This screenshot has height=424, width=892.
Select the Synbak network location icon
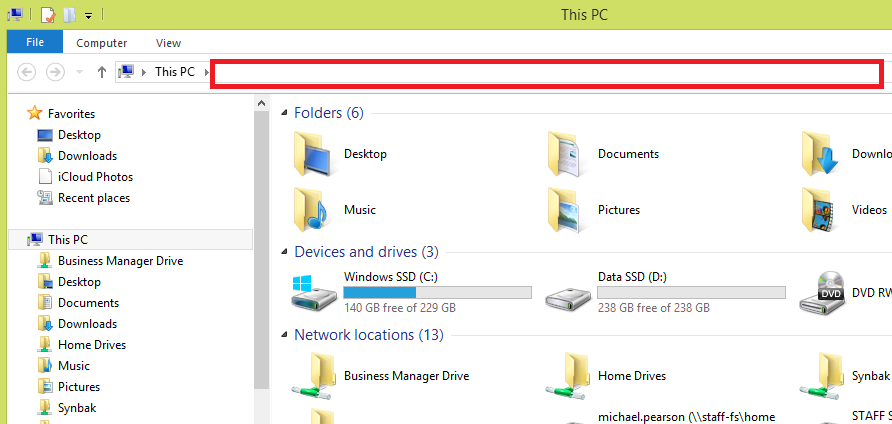point(820,374)
